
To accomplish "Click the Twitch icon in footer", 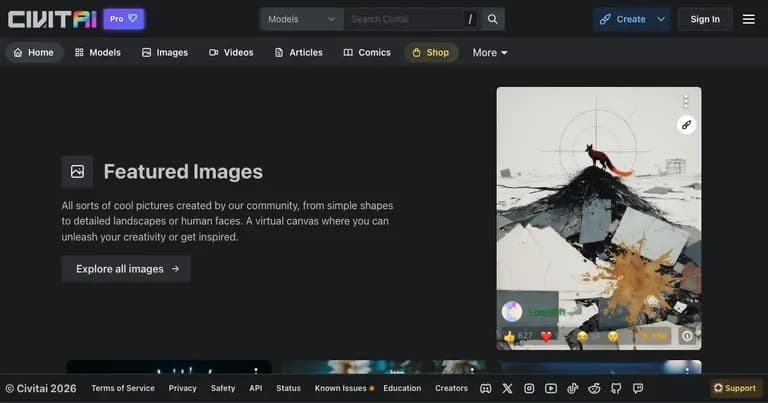I will click(x=638, y=388).
